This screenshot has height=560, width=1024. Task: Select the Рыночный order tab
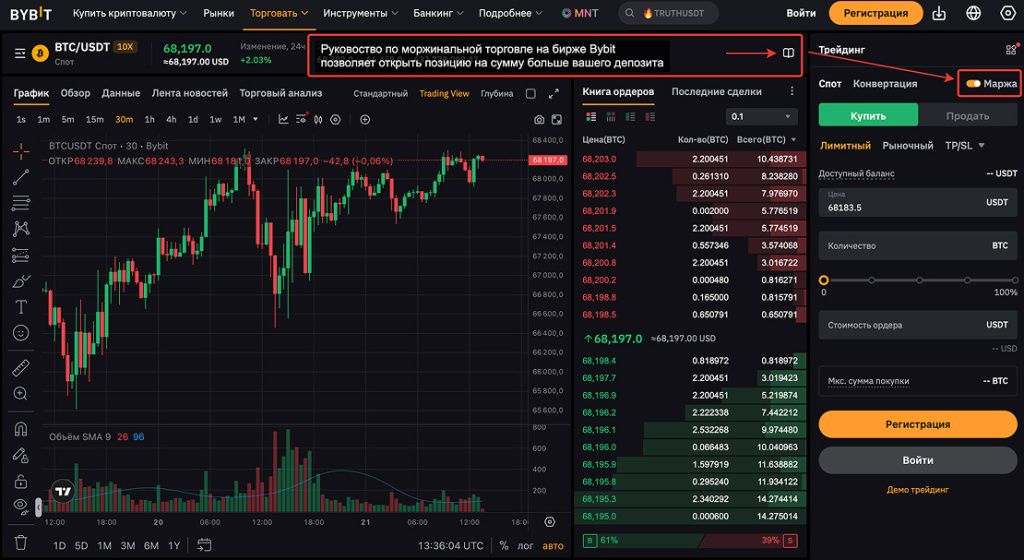(x=908, y=146)
